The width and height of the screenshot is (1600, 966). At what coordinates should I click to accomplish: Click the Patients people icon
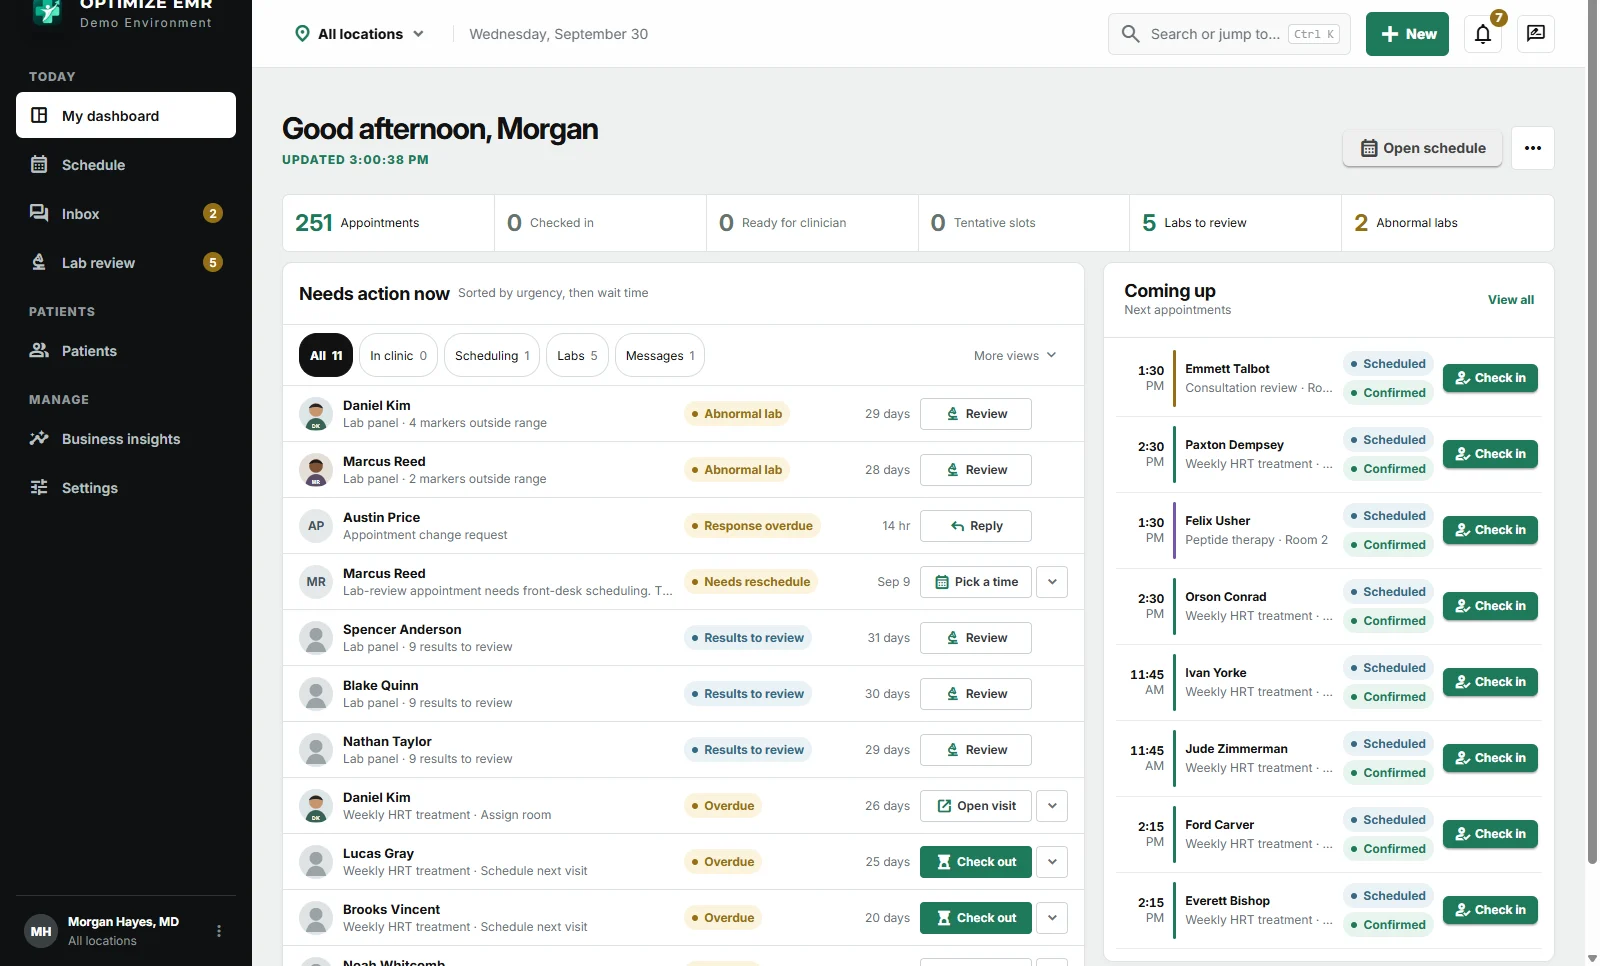point(39,350)
